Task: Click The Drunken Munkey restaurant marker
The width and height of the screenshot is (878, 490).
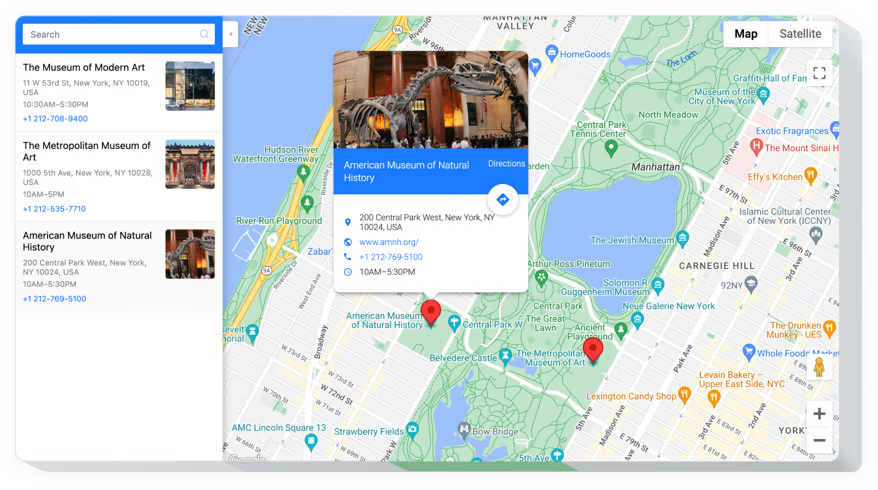Action: tap(829, 327)
